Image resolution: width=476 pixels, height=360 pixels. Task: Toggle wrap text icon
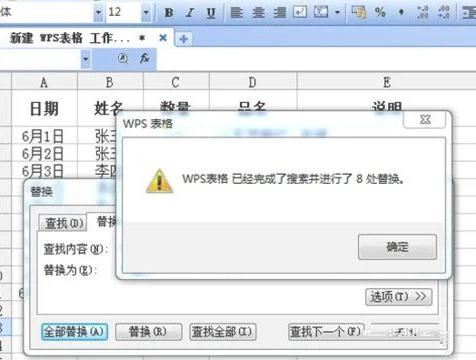[x=300, y=12]
